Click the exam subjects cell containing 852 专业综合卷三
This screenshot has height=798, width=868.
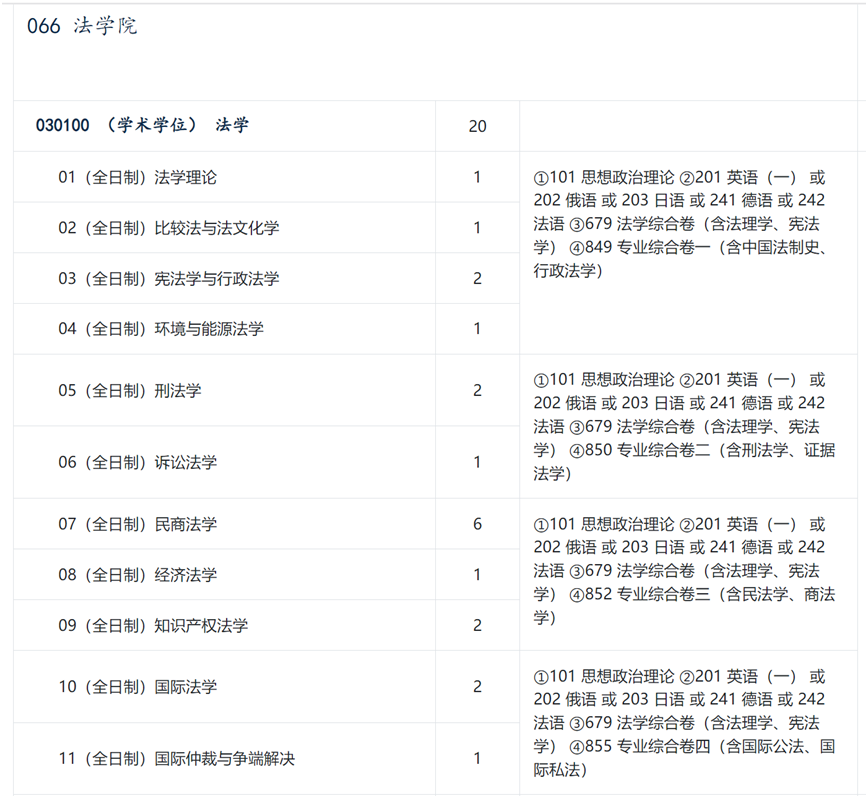click(x=680, y=570)
